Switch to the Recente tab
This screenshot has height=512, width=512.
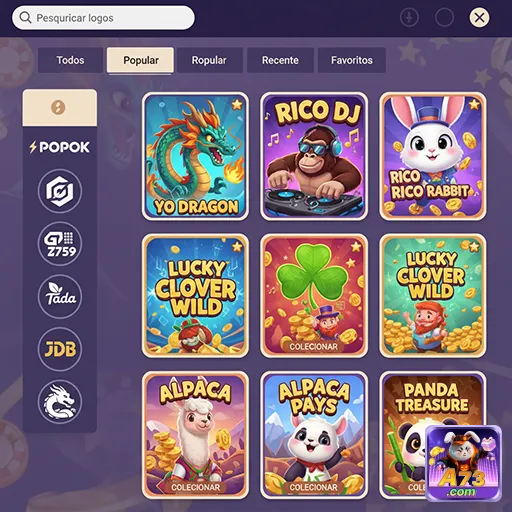pyautogui.click(x=280, y=60)
